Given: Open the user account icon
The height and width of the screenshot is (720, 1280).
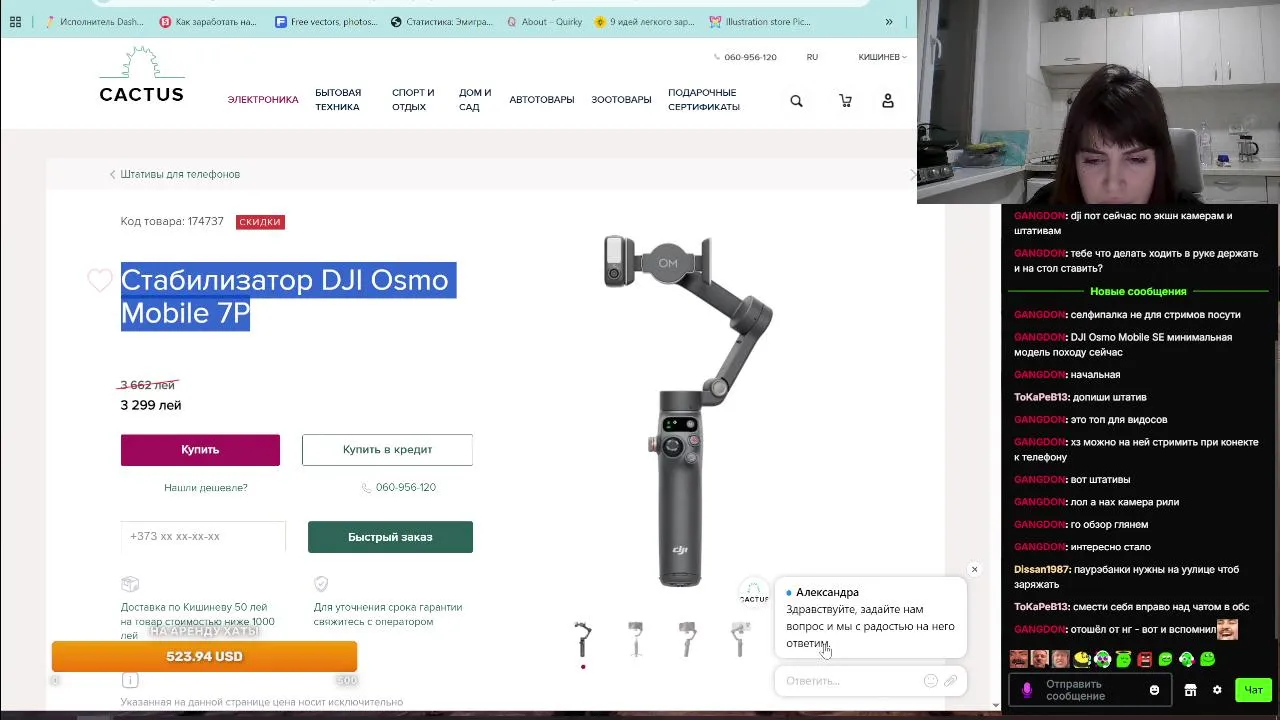Looking at the screenshot, I should pos(887,100).
